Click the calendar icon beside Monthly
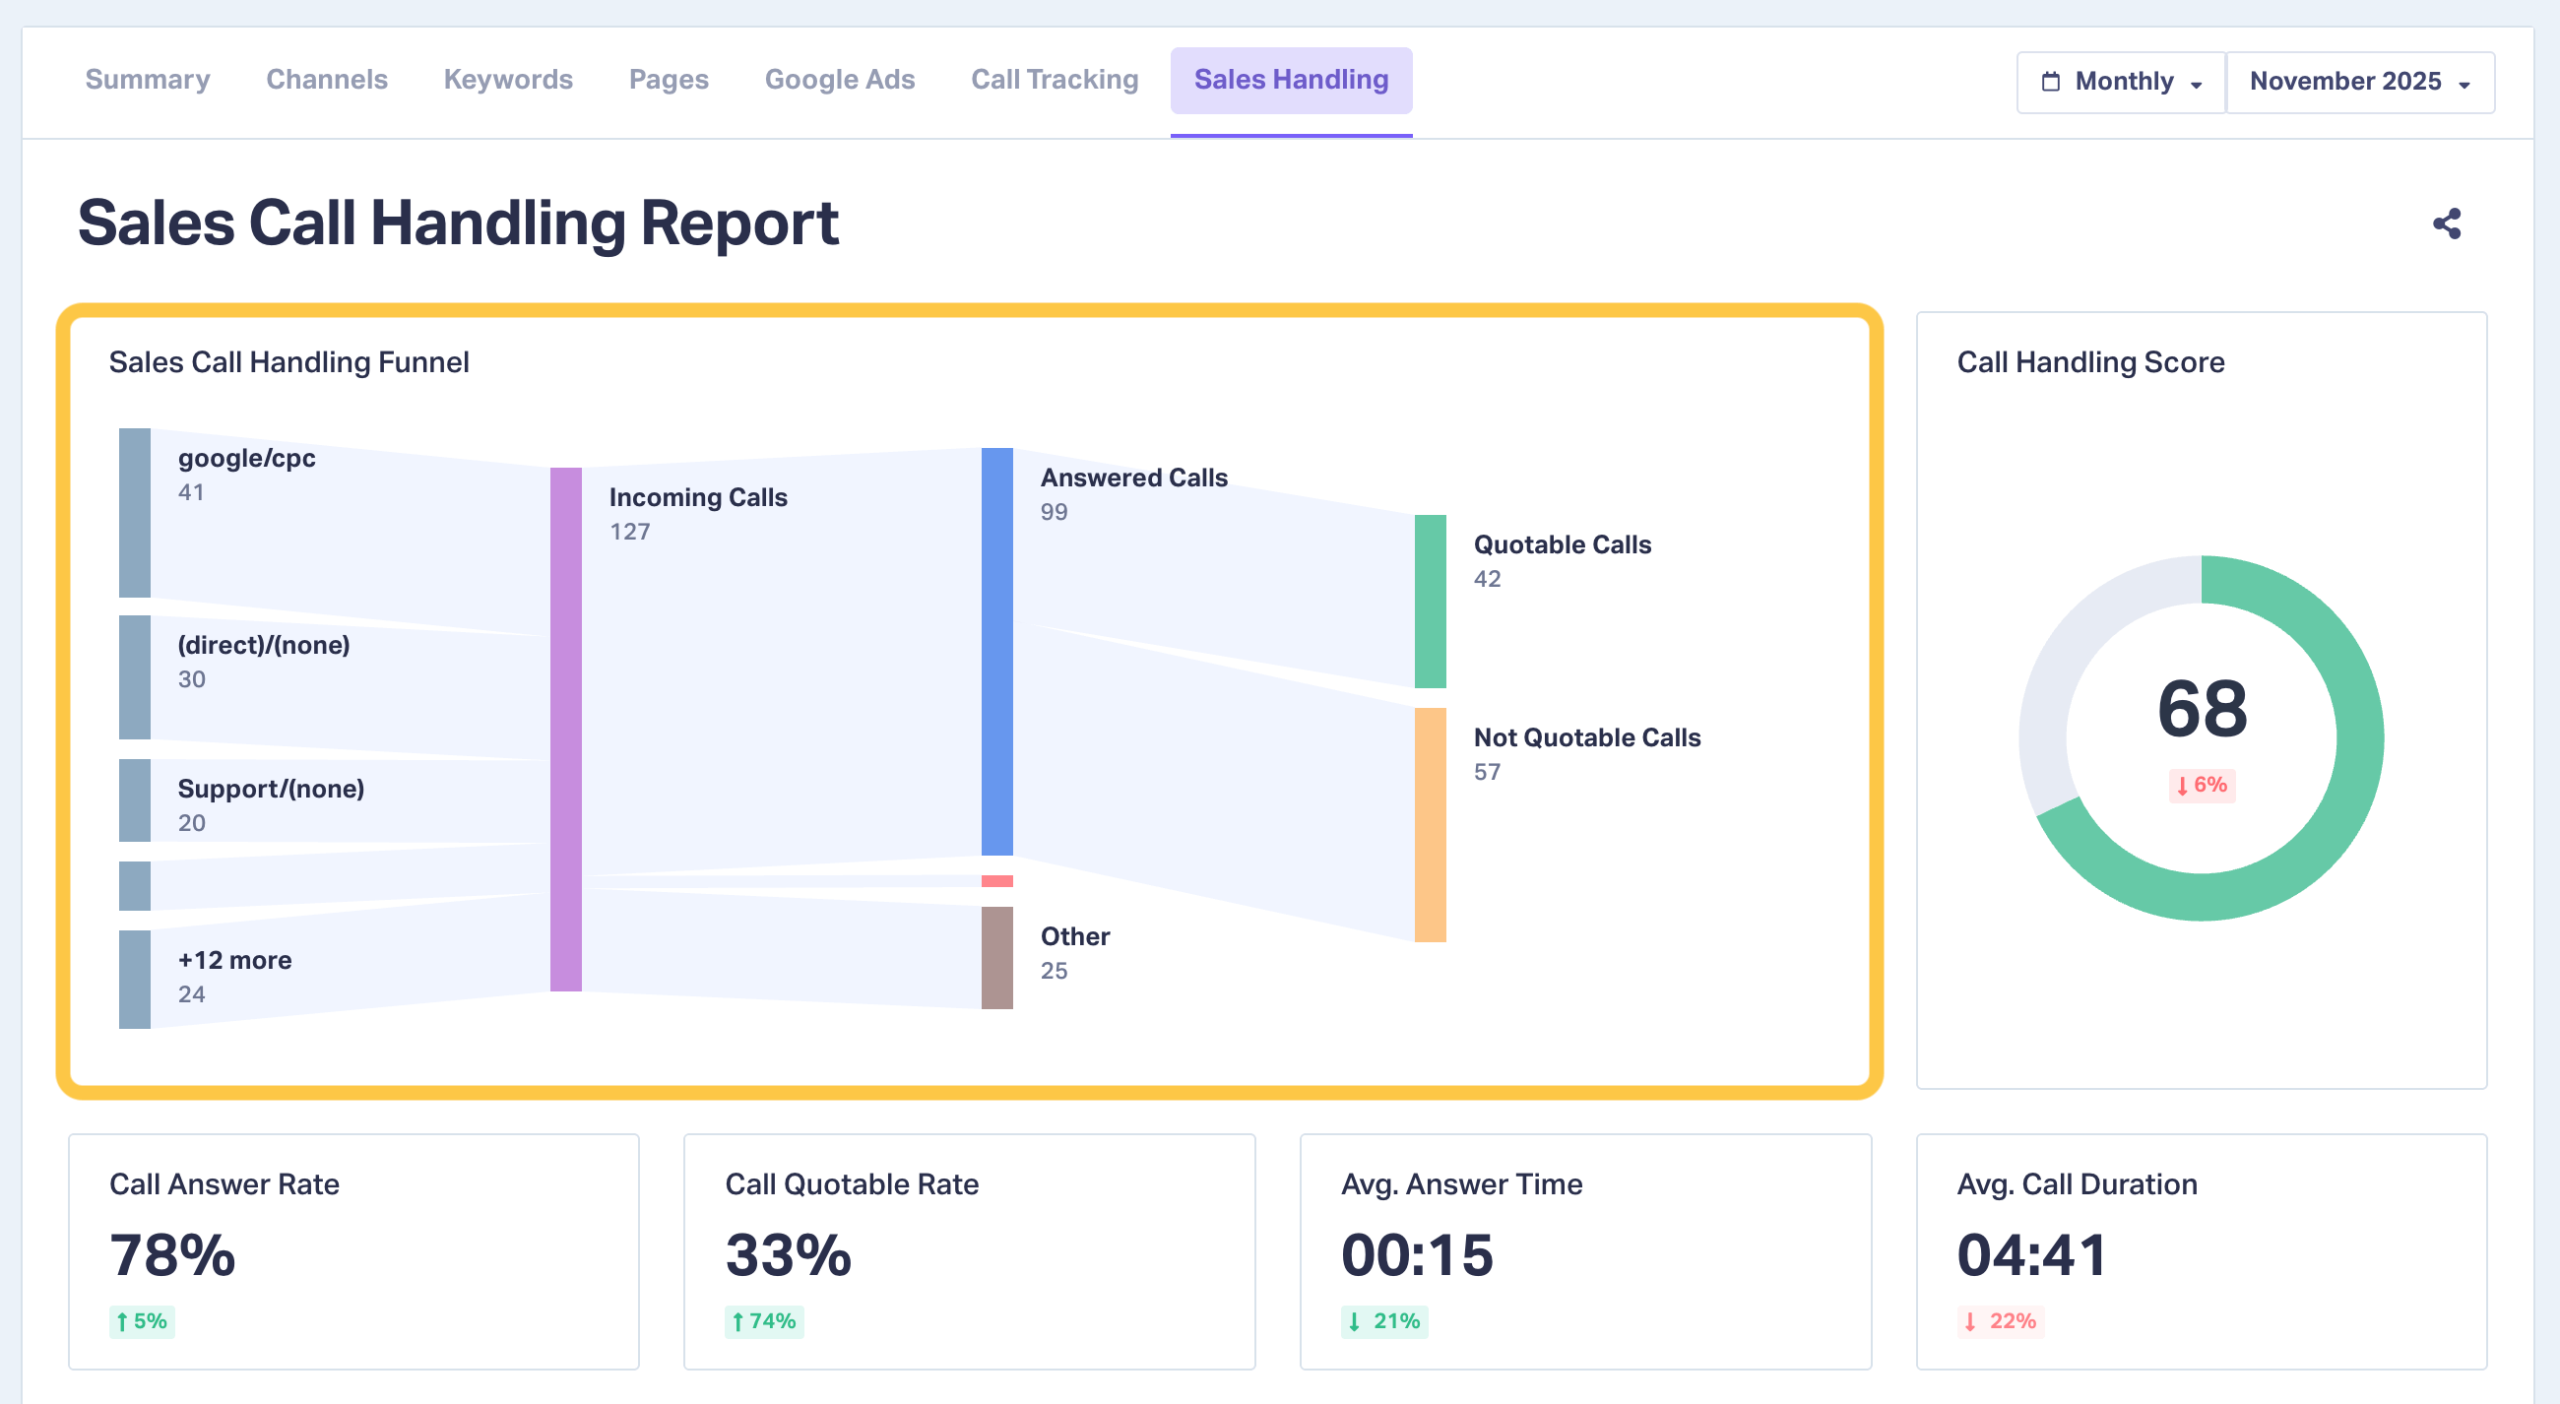The image size is (2560, 1404). [x=2050, y=81]
